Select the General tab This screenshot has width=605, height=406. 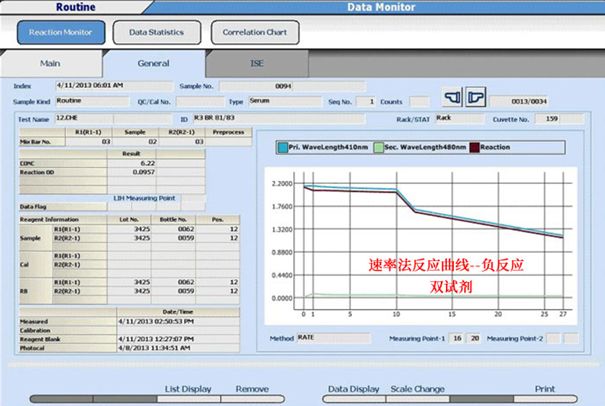tap(154, 64)
